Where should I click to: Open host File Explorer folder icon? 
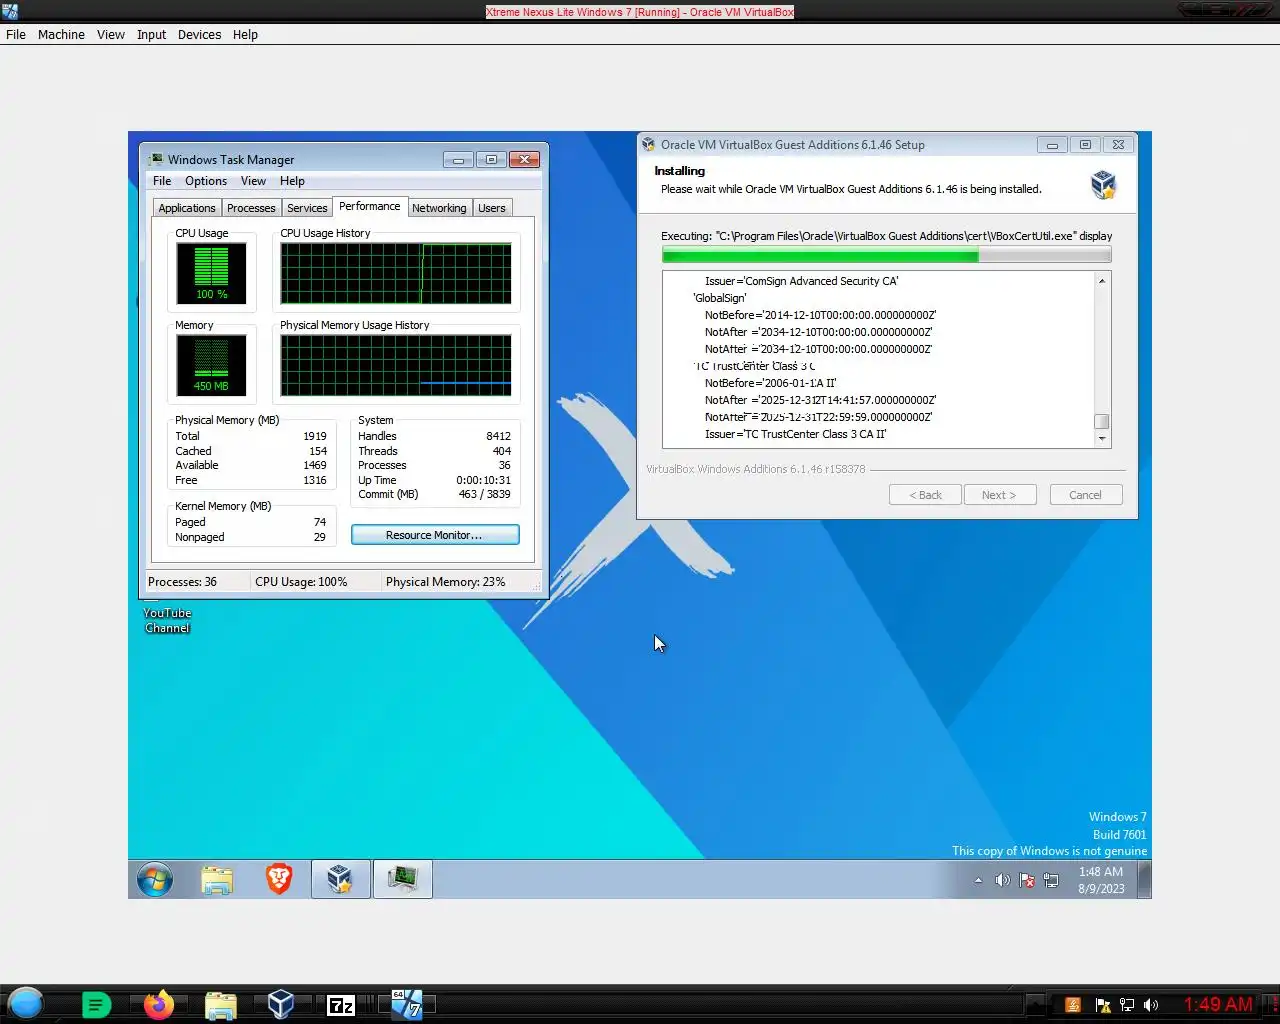[220, 1005]
